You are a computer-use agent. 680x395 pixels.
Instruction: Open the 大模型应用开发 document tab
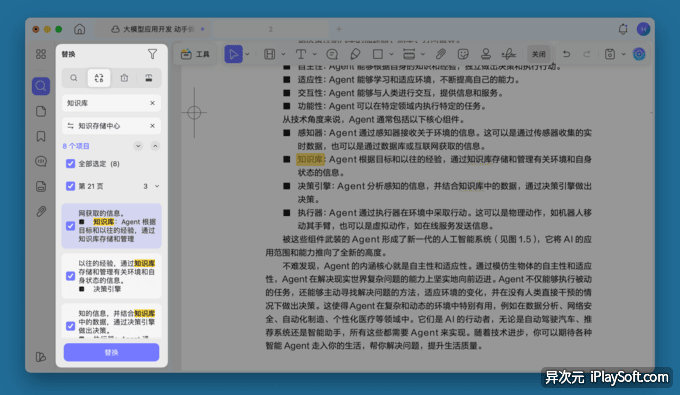(x=152, y=29)
